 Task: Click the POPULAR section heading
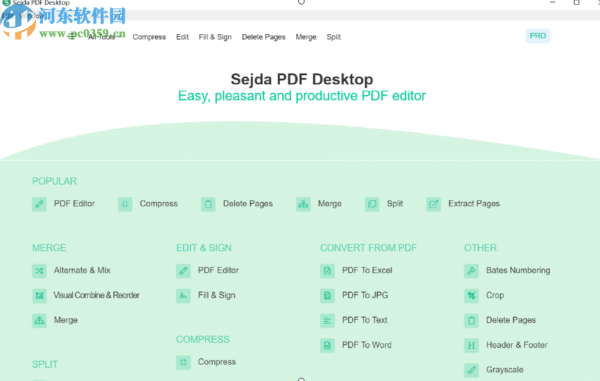[54, 181]
